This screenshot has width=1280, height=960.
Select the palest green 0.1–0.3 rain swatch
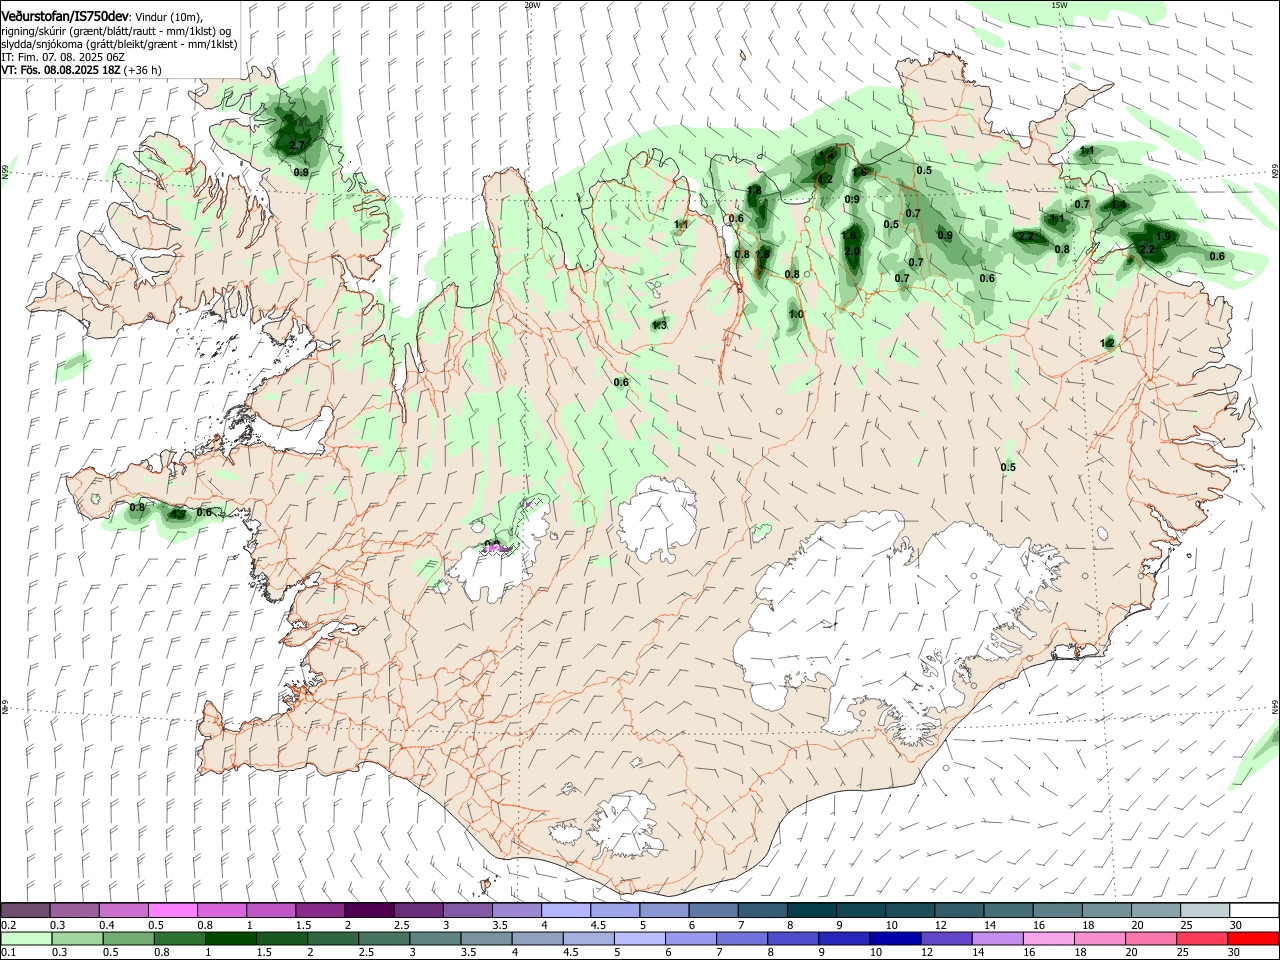click(26, 938)
